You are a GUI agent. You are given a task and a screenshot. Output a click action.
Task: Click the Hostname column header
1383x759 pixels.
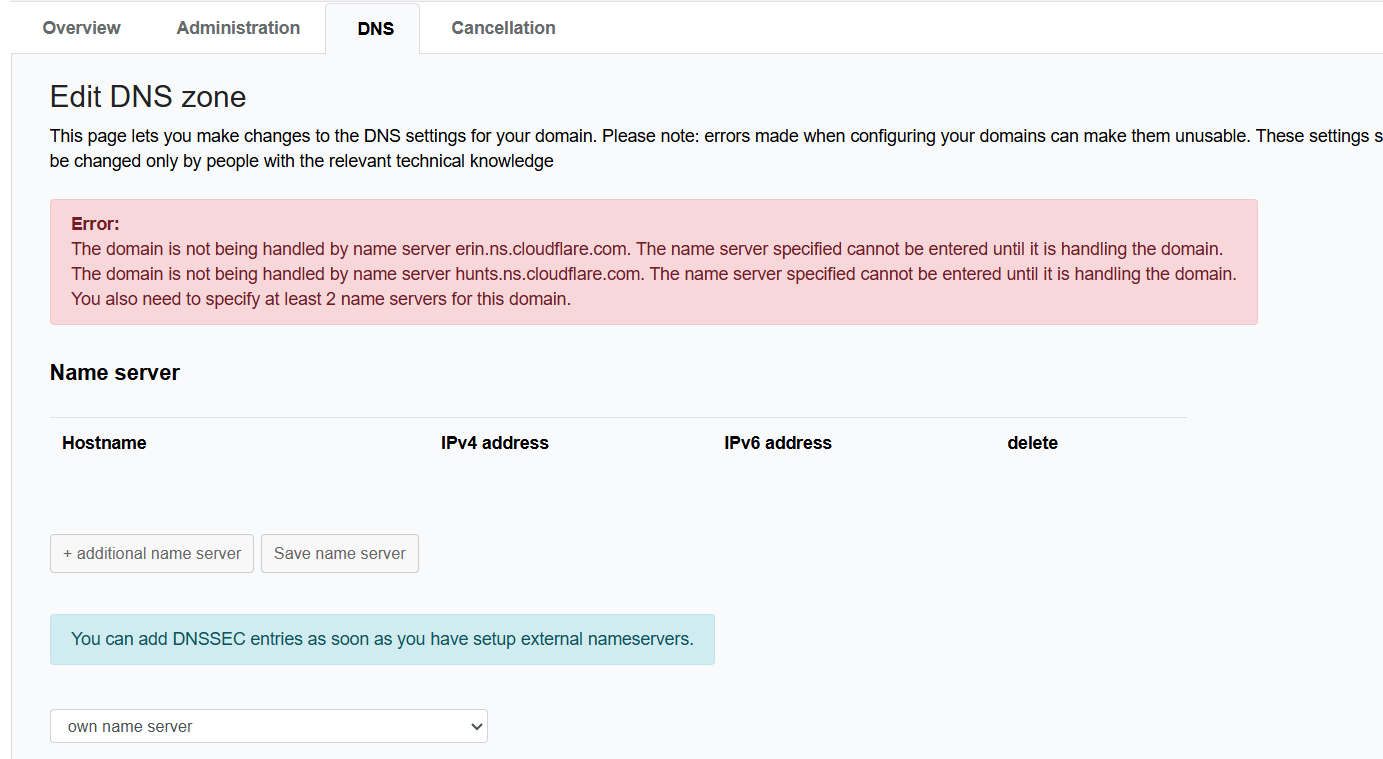click(x=104, y=443)
